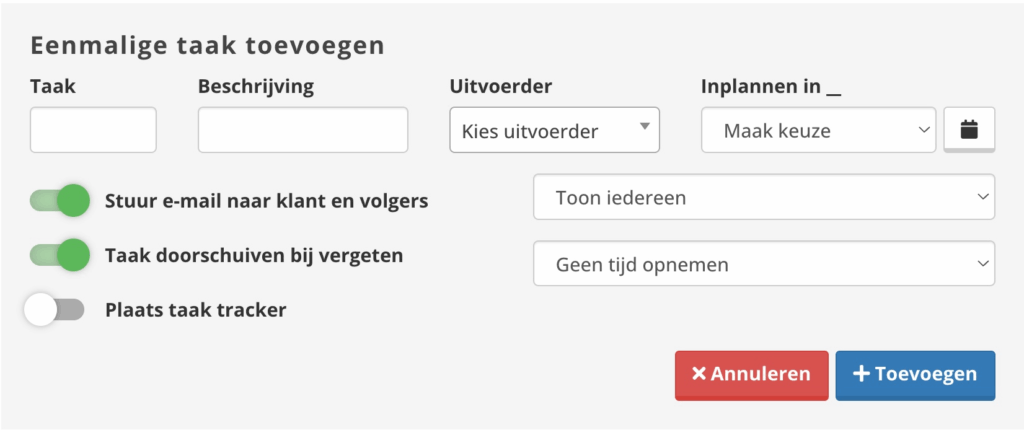Open the calendar date picker icon

pyautogui.click(x=968, y=130)
